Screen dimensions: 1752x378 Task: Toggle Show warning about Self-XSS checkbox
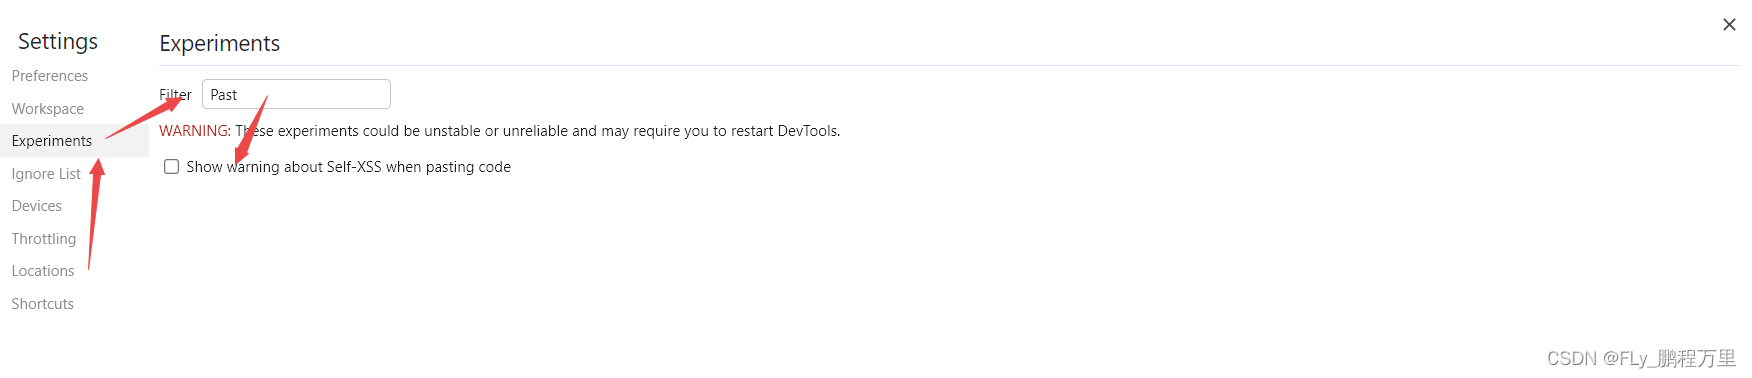point(172,167)
